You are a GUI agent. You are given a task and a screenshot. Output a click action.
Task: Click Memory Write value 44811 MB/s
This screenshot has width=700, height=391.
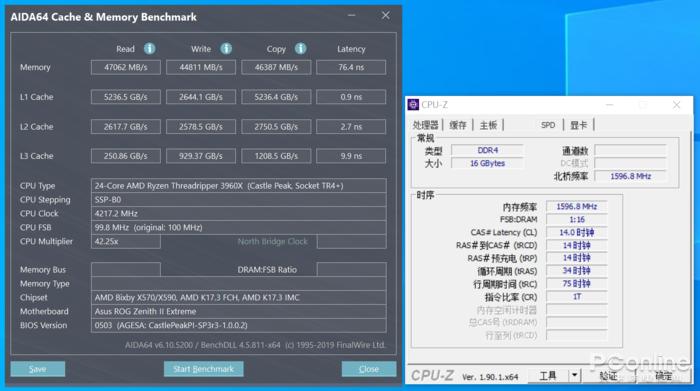pos(201,67)
